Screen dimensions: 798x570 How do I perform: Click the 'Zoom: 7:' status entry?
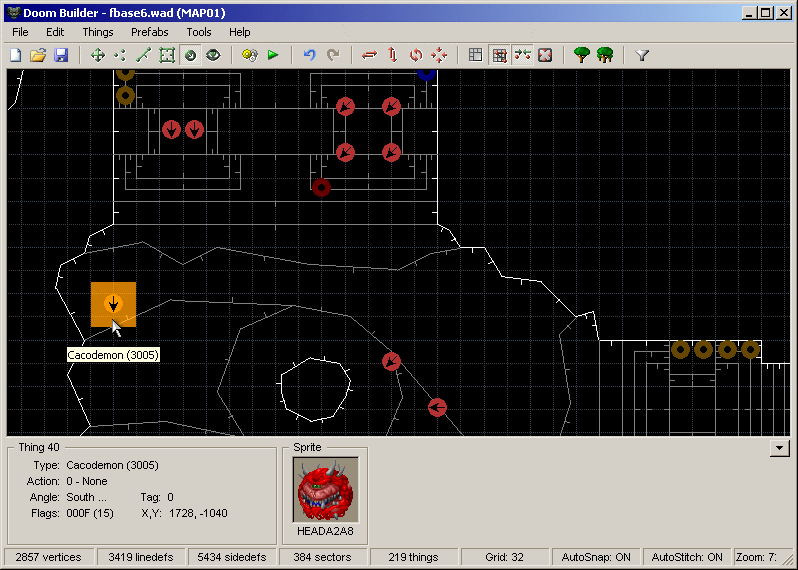click(756, 557)
